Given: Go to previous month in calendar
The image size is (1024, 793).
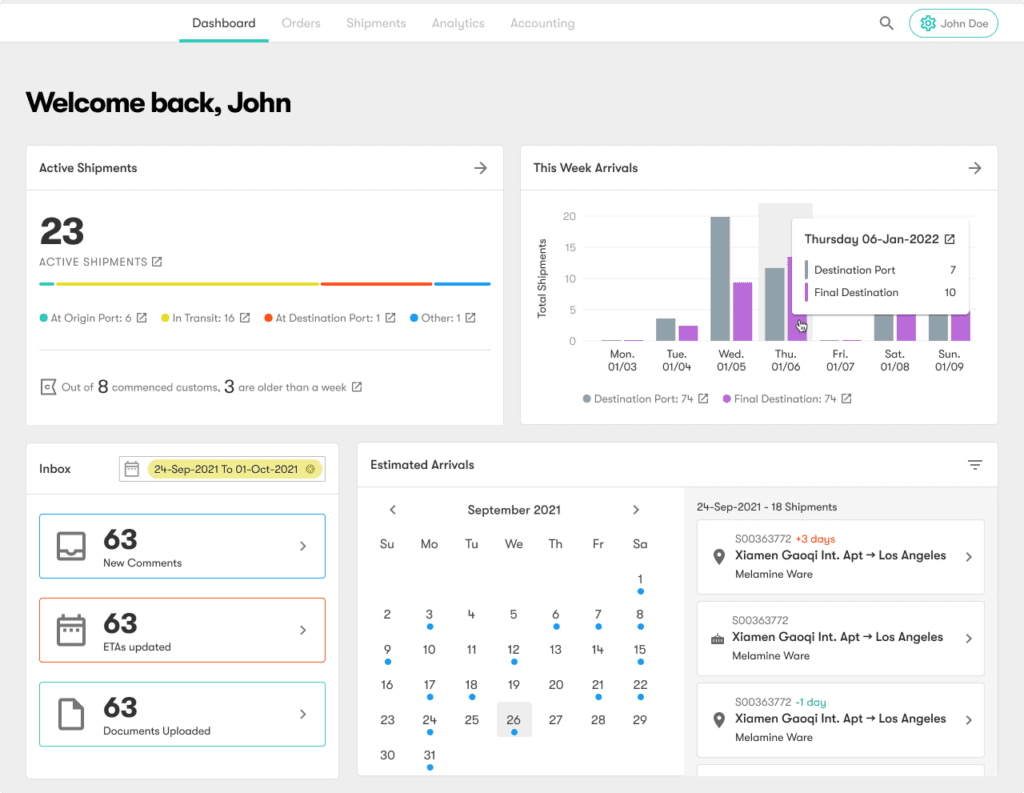Looking at the screenshot, I should coord(393,510).
